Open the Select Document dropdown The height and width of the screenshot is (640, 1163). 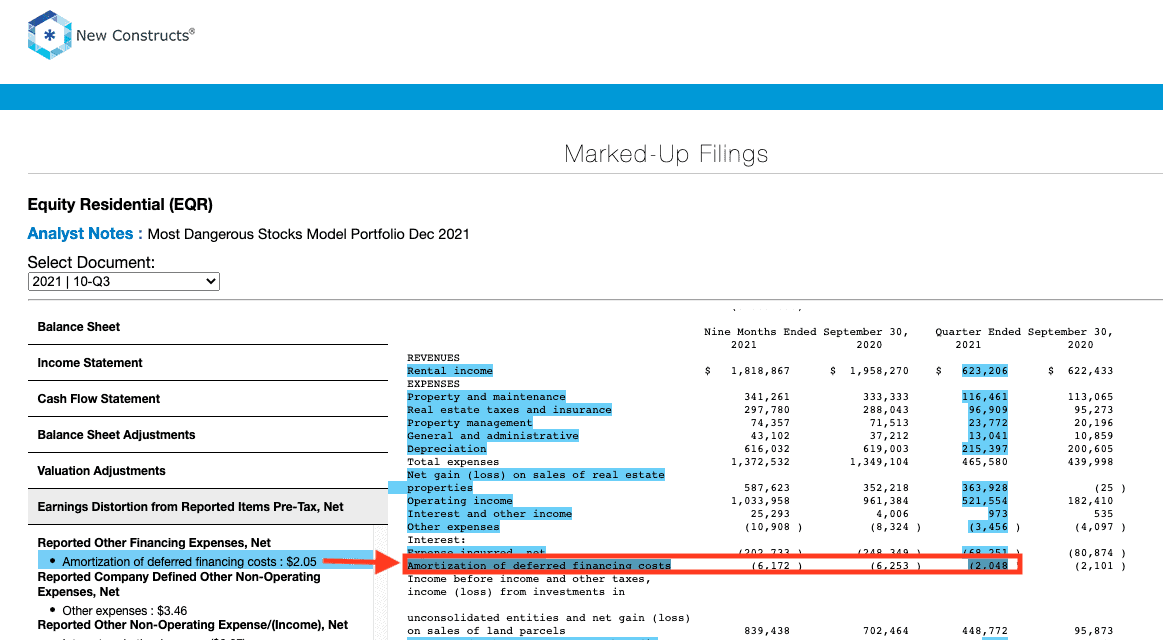click(124, 282)
